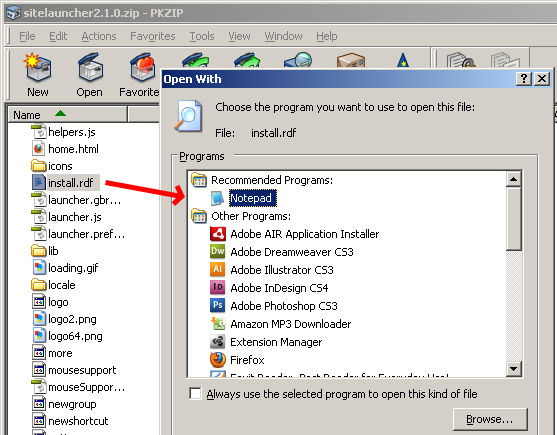Click the logo2.png image file icon

[x=39, y=319]
